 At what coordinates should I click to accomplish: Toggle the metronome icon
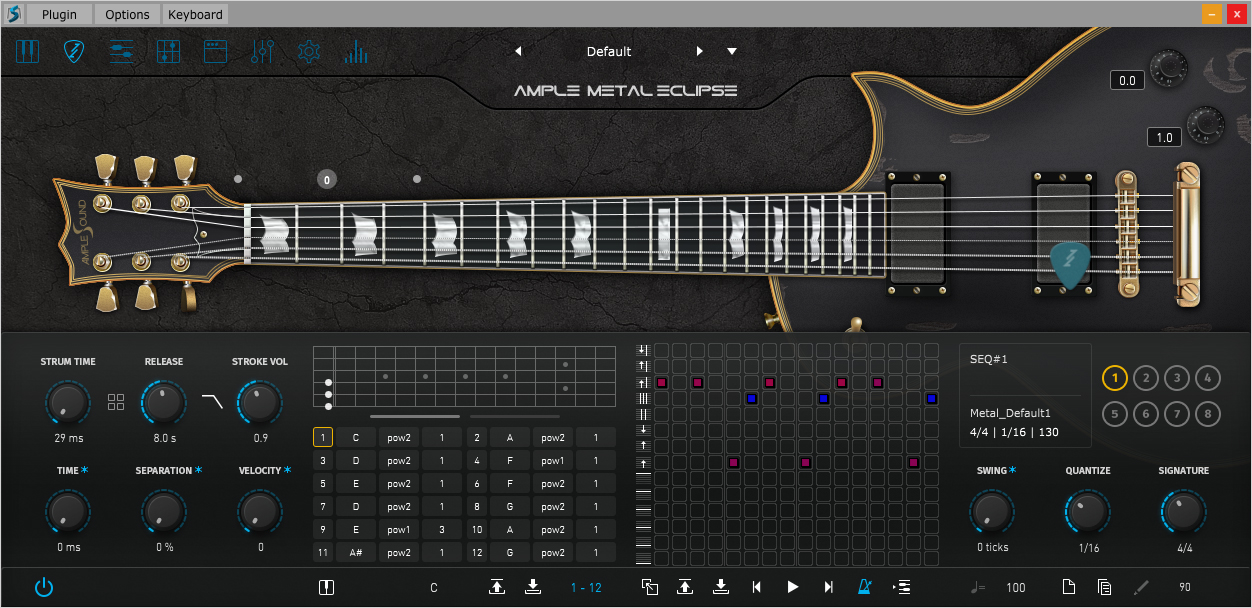[x=865, y=587]
